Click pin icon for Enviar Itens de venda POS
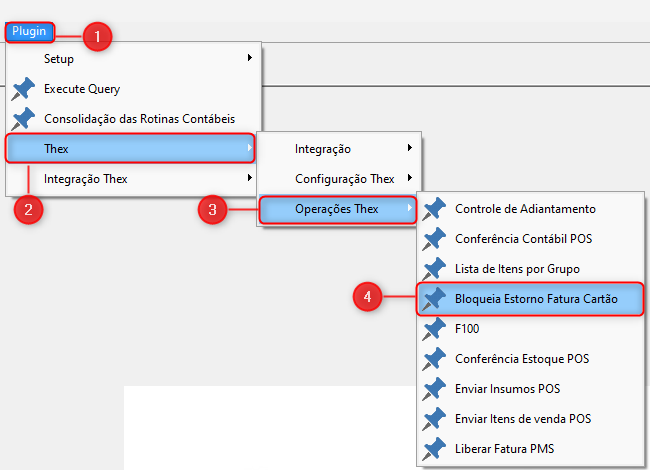Viewport: 650px width, 470px height. coord(435,419)
